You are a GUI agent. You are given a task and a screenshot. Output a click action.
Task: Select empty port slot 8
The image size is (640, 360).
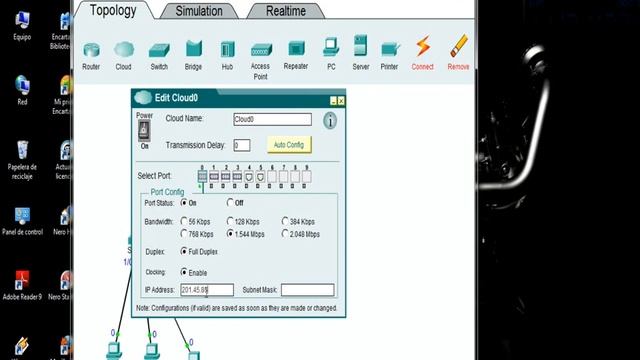295,177
